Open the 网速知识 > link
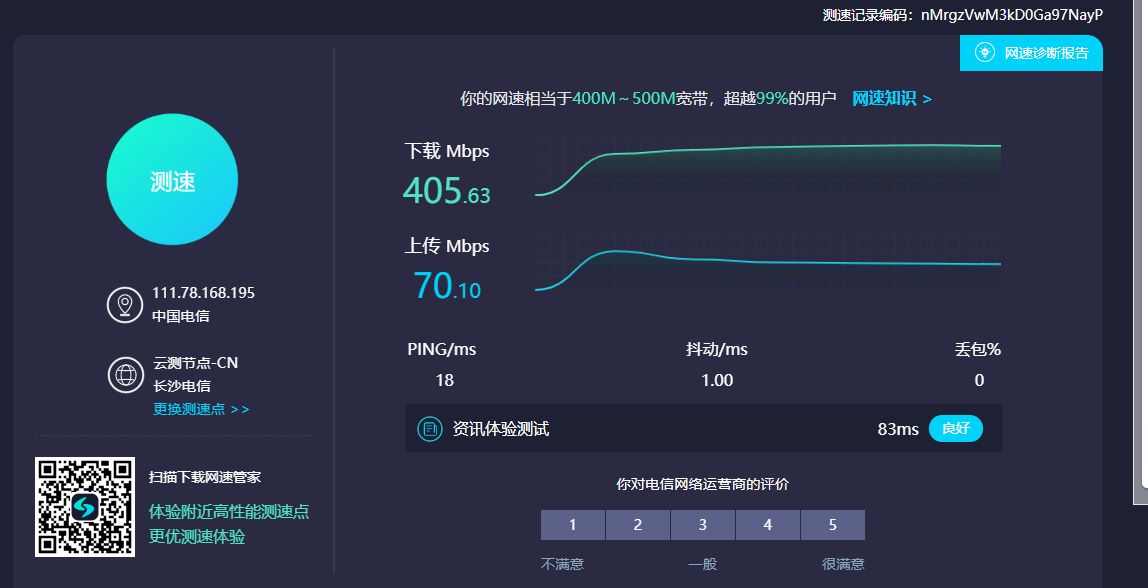The image size is (1148, 588). [x=891, y=98]
